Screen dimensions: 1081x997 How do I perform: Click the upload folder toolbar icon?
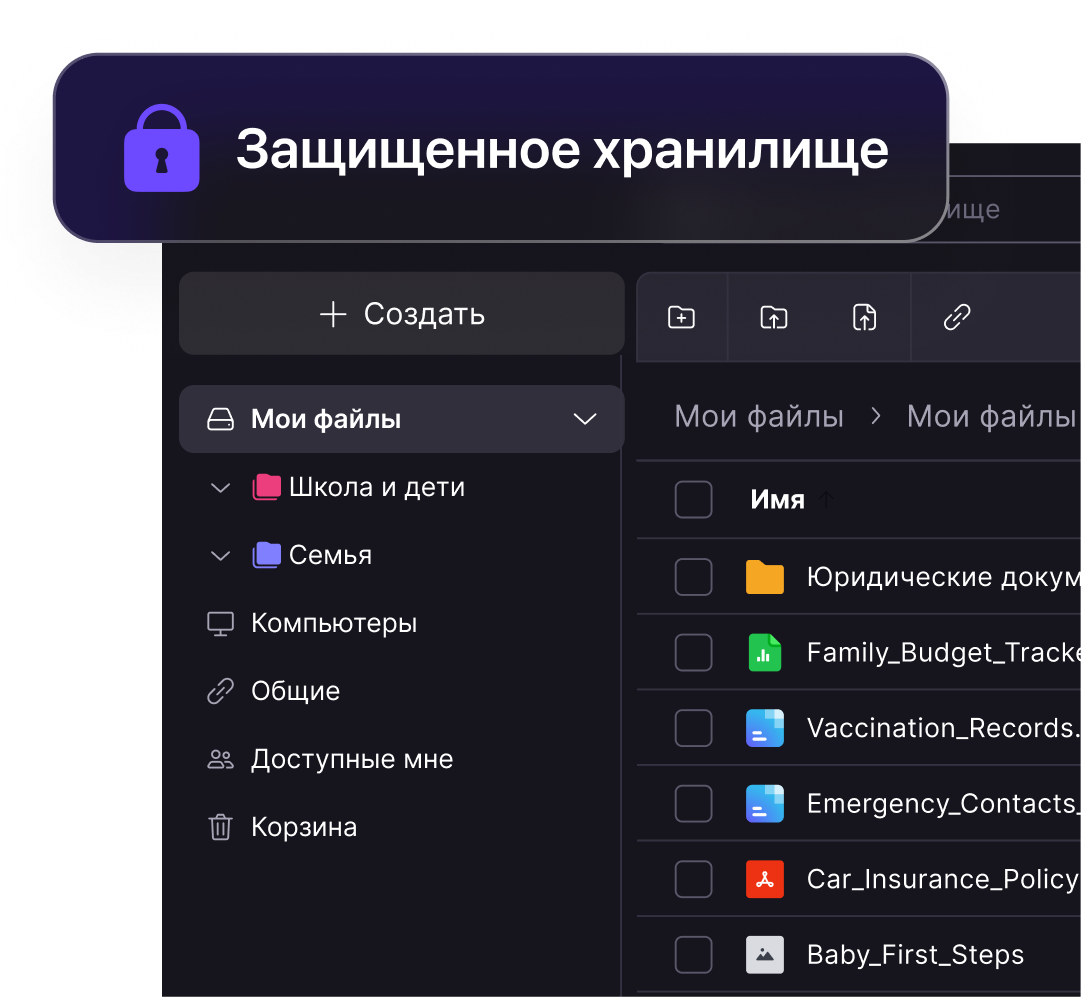point(774,317)
